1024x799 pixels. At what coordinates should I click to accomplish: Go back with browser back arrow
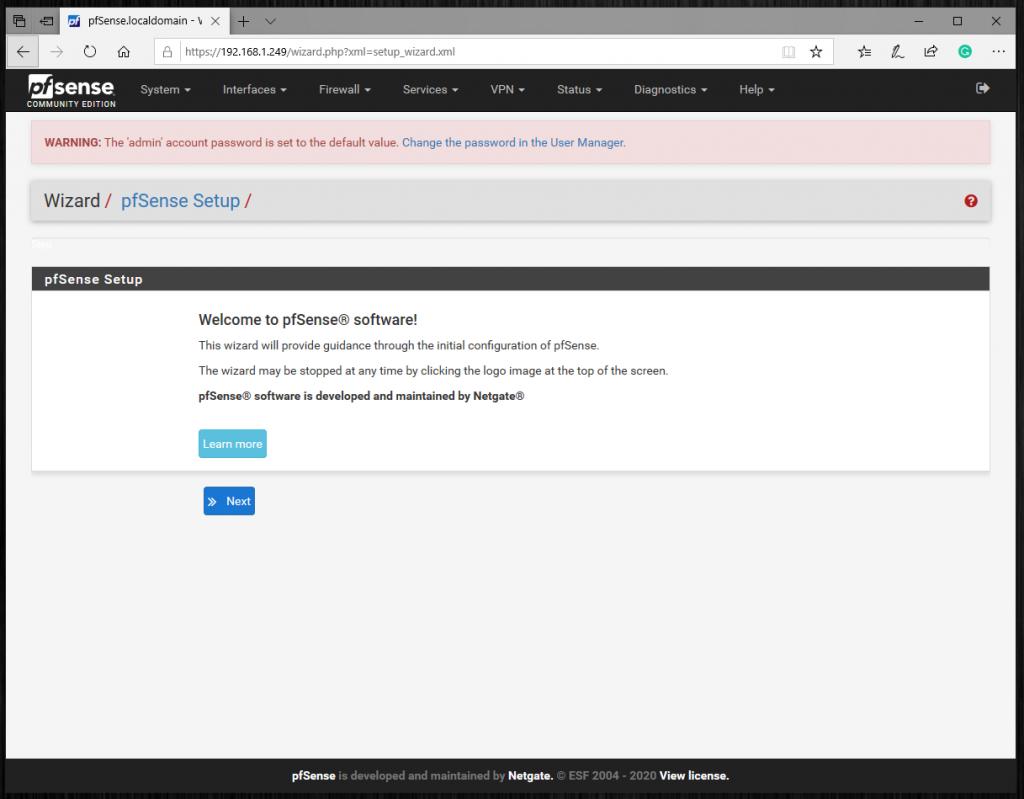(x=23, y=52)
